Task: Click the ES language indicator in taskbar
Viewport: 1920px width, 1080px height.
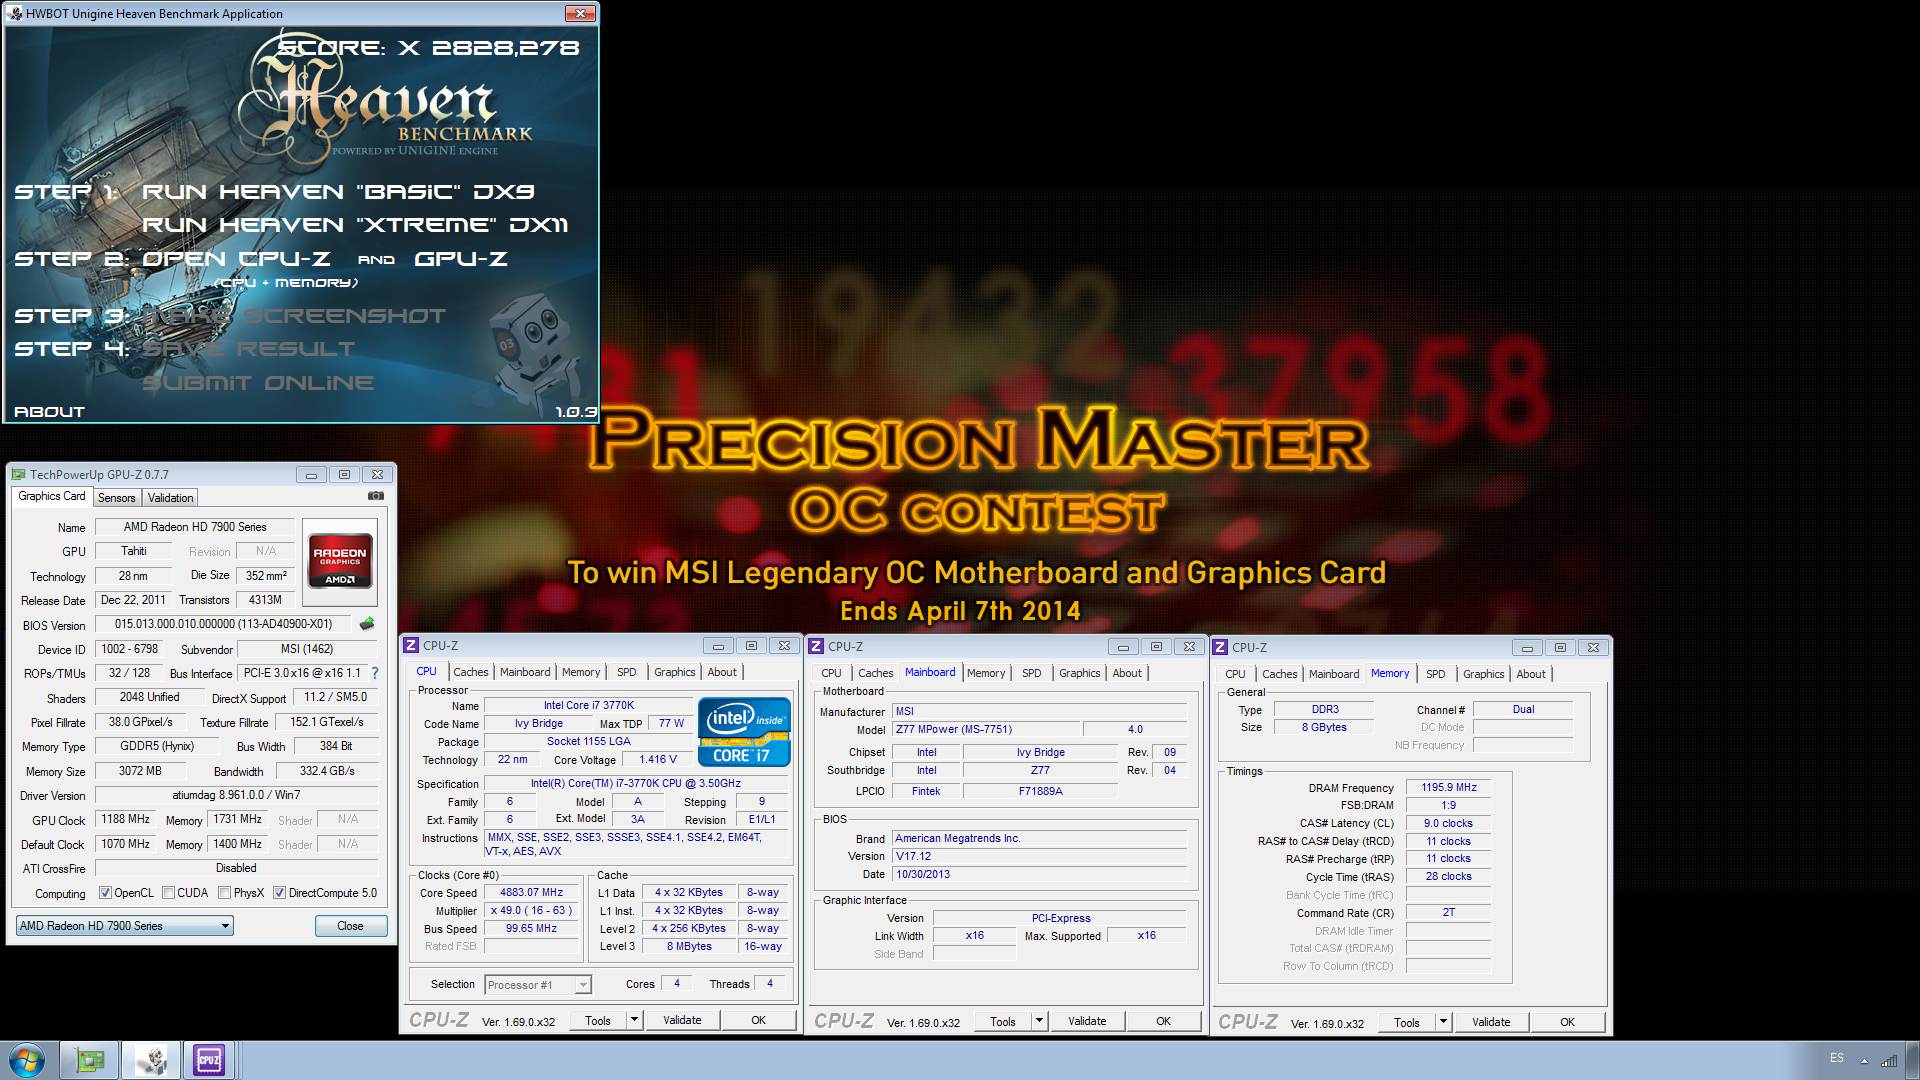Action: pos(1836,1058)
